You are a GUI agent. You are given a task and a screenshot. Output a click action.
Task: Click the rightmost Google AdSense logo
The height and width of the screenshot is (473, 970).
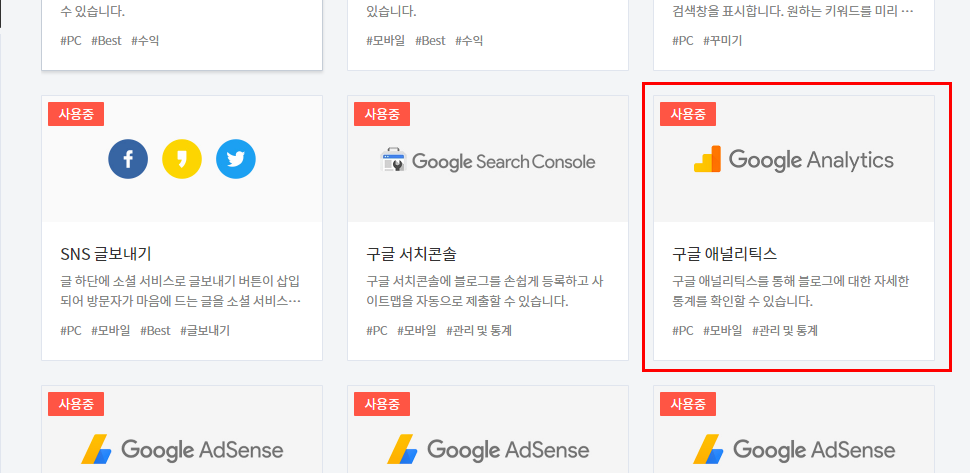point(794,450)
